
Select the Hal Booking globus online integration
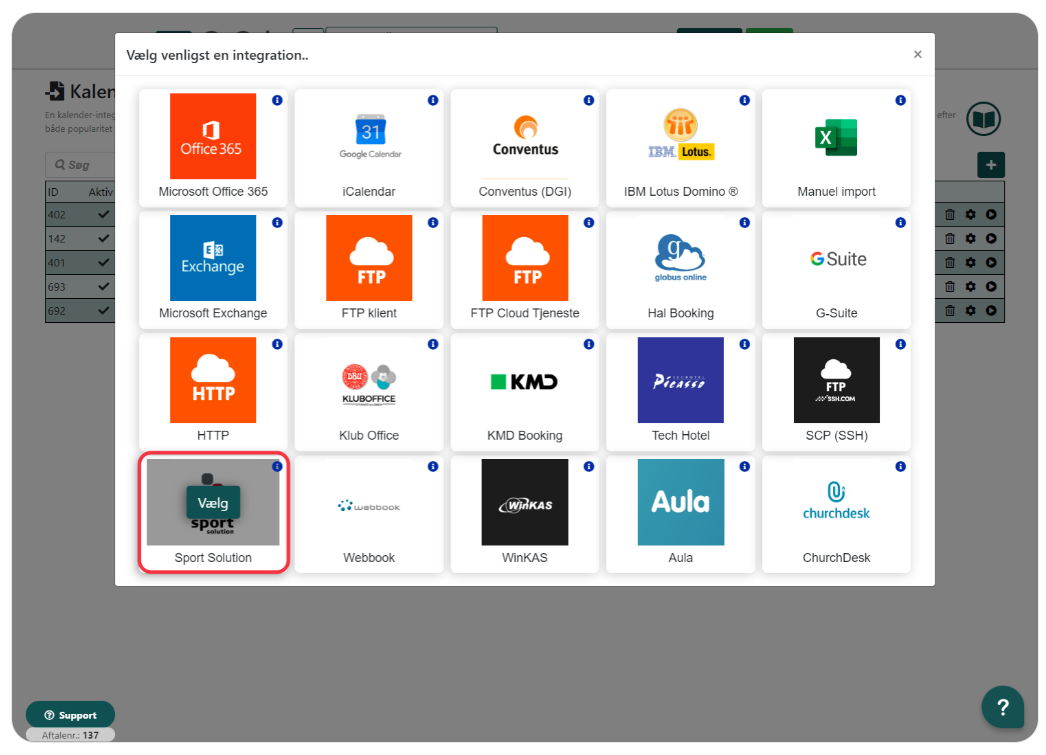[680, 269]
